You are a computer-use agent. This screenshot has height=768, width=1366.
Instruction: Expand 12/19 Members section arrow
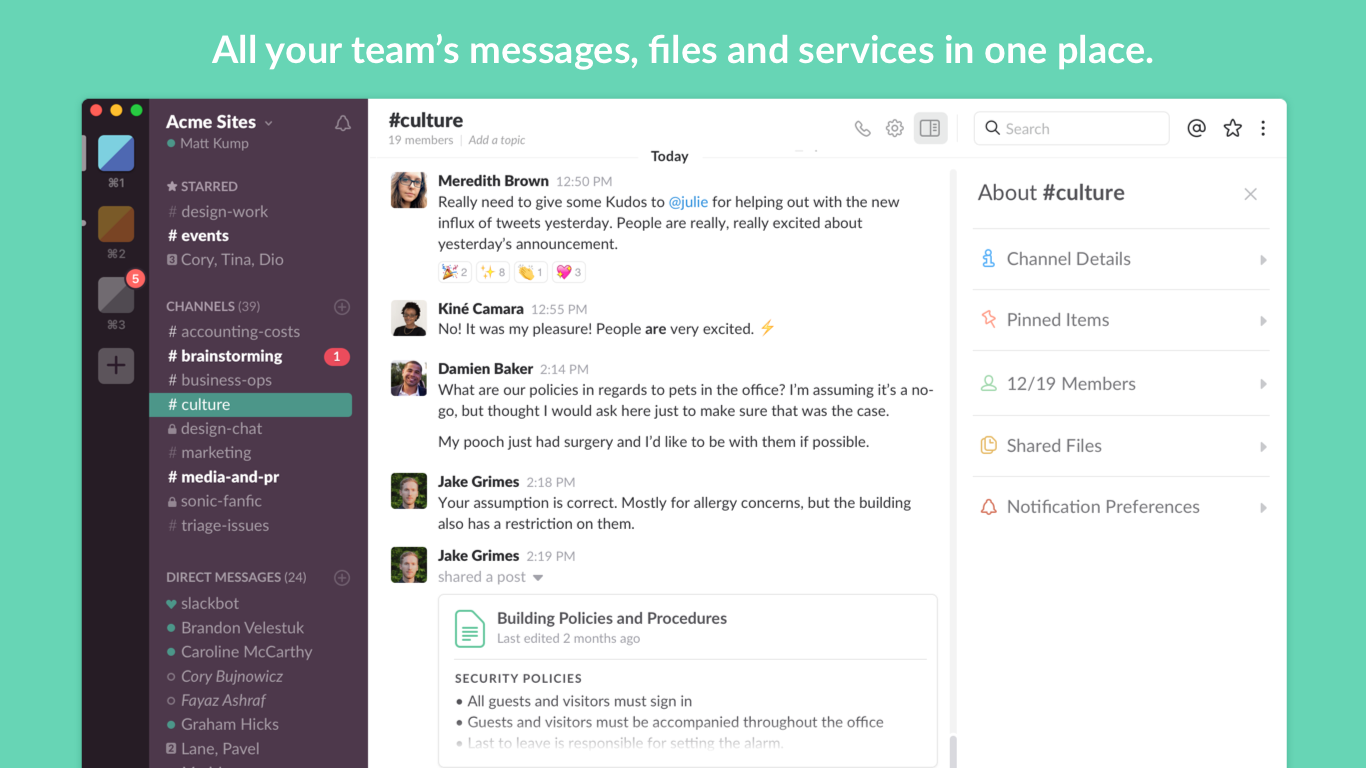(1263, 384)
